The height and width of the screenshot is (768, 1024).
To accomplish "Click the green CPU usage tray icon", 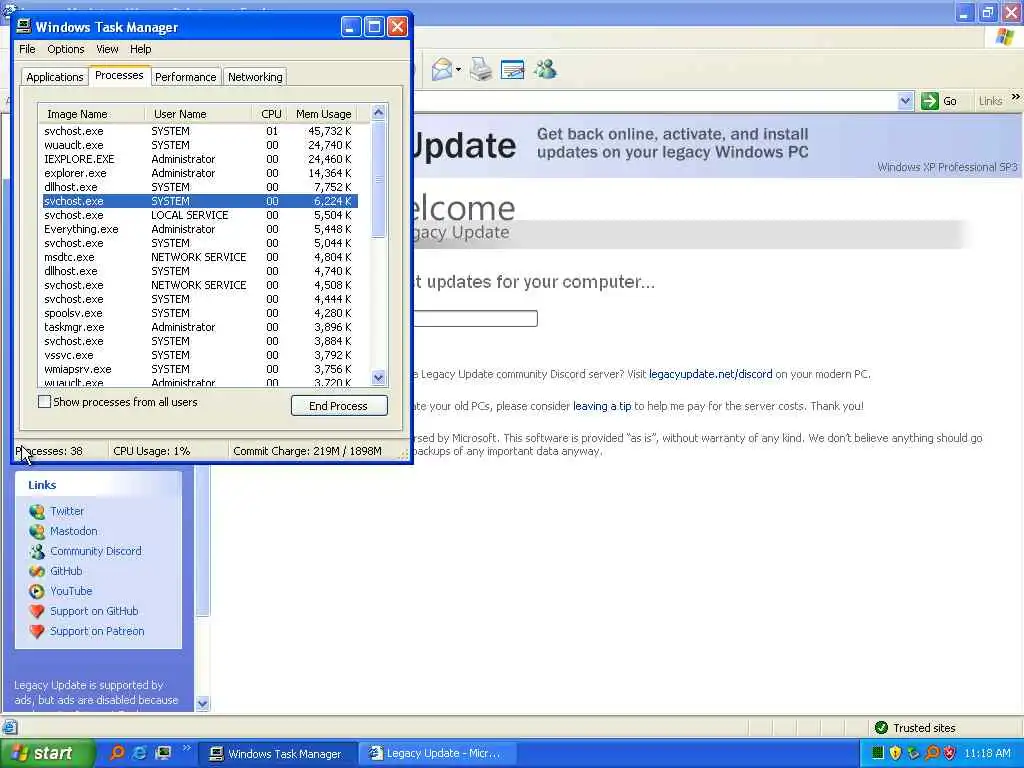I will [878, 753].
